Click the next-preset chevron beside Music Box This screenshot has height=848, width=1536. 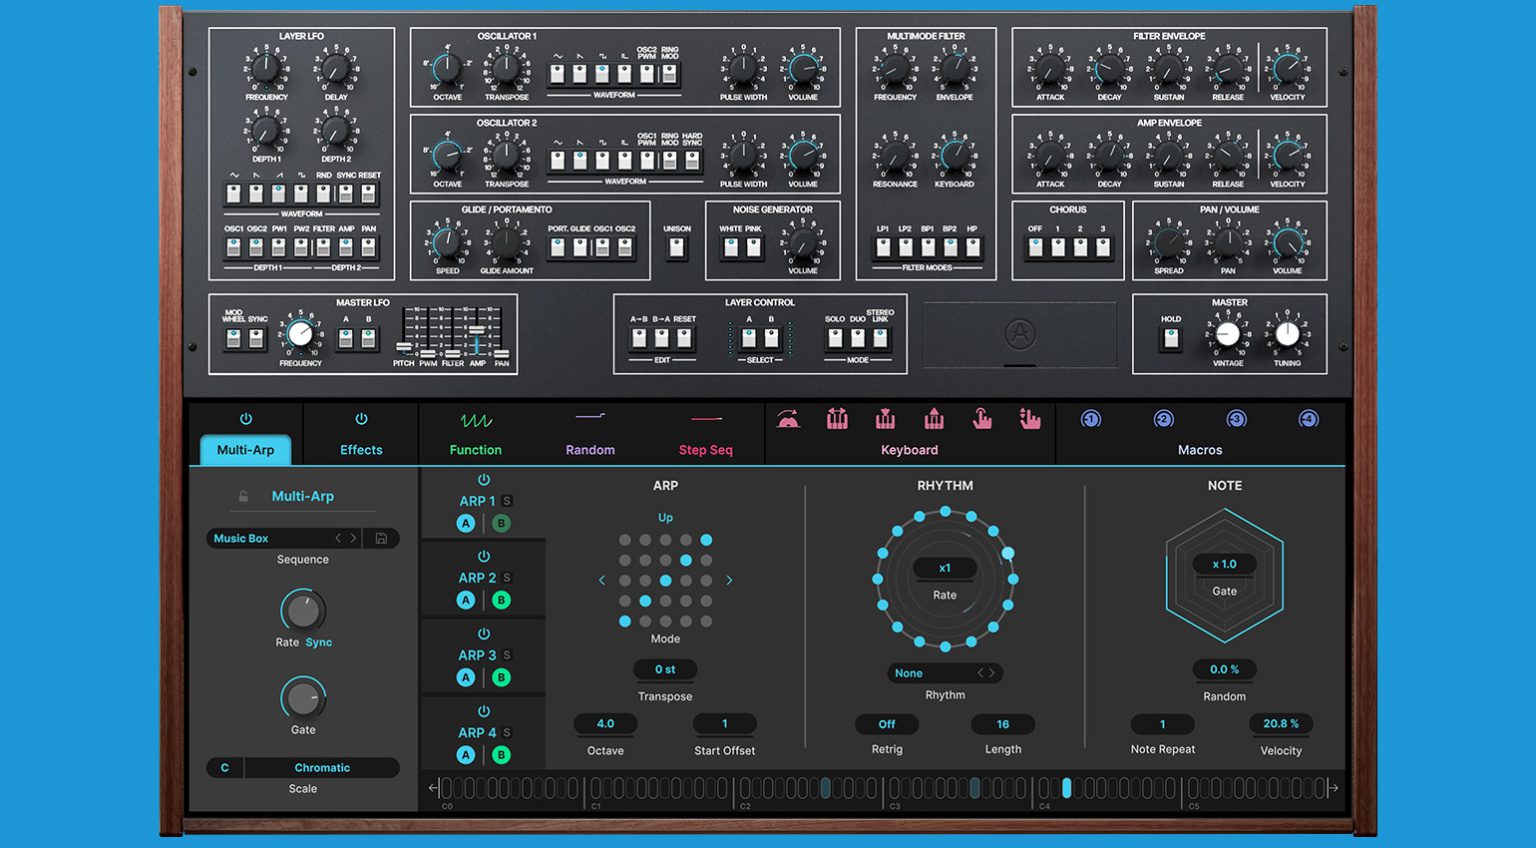pos(354,538)
